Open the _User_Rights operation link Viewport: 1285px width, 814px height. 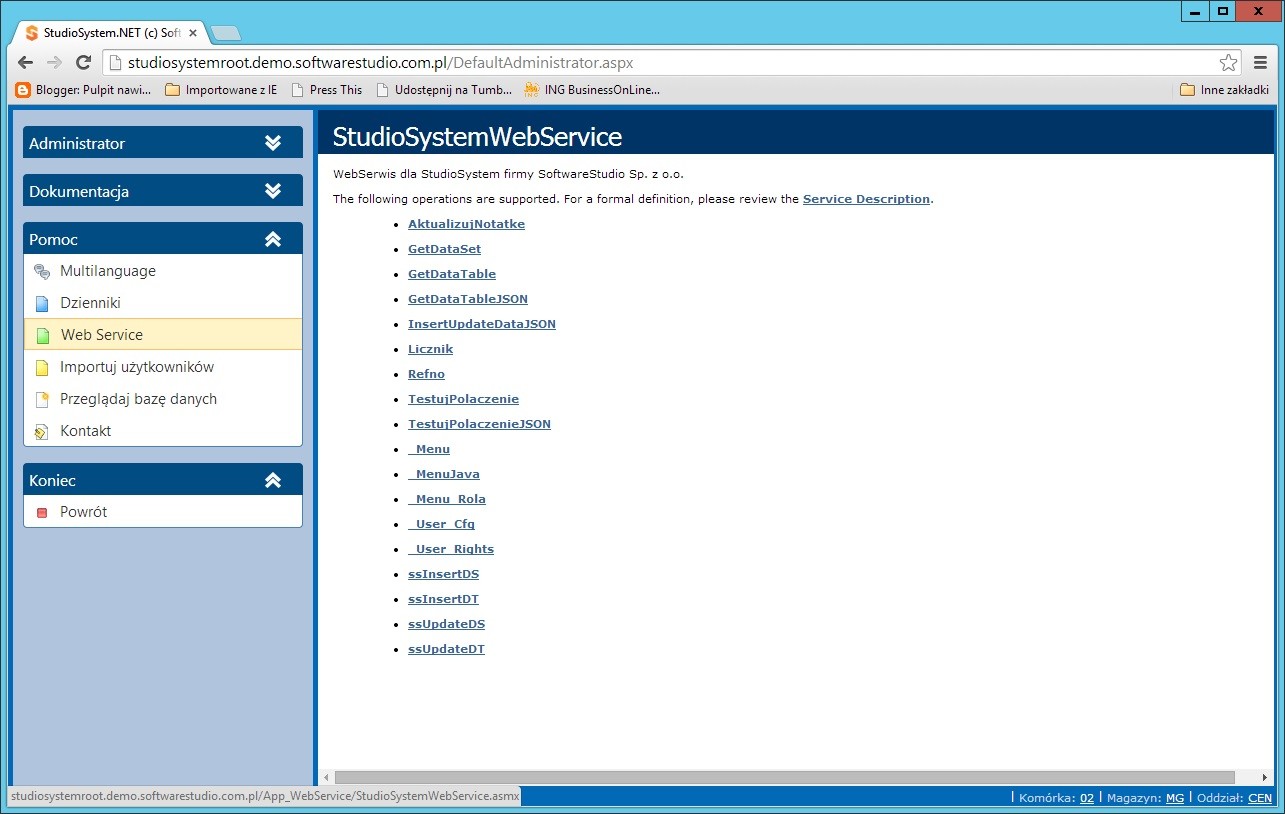point(451,549)
